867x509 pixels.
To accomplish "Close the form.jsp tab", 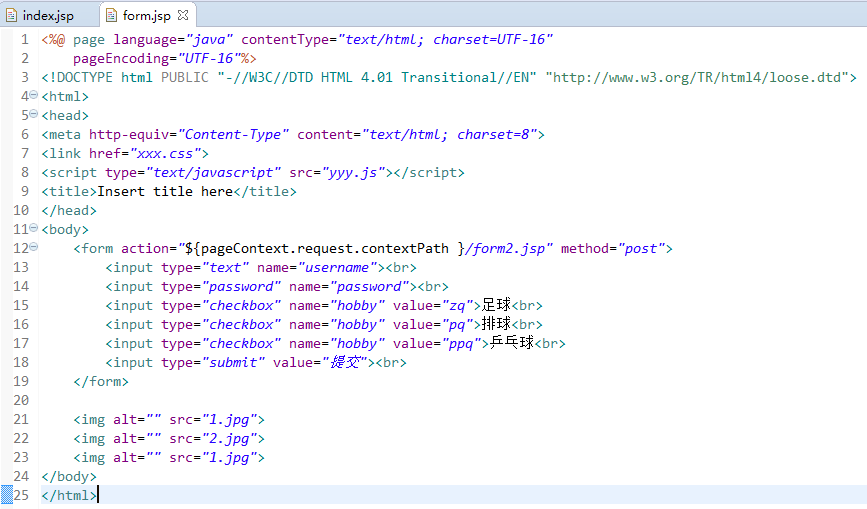I will pyautogui.click(x=183, y=15).
